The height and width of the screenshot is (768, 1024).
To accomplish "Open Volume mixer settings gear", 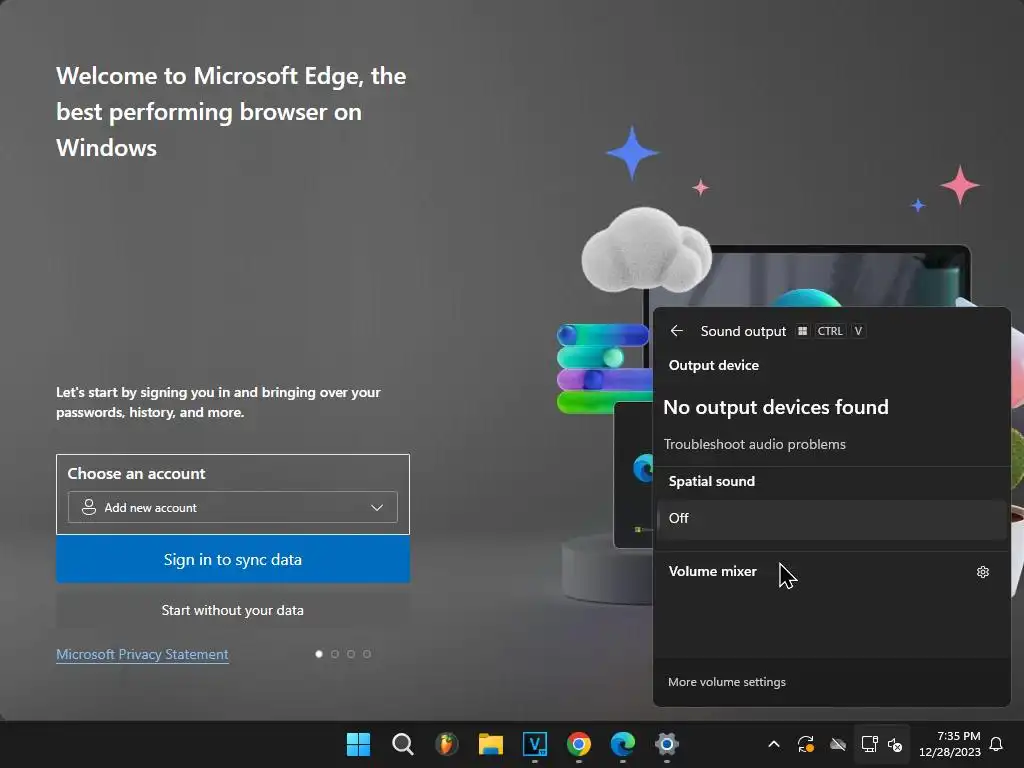I will pyautogui.click(x=982, y=572).
